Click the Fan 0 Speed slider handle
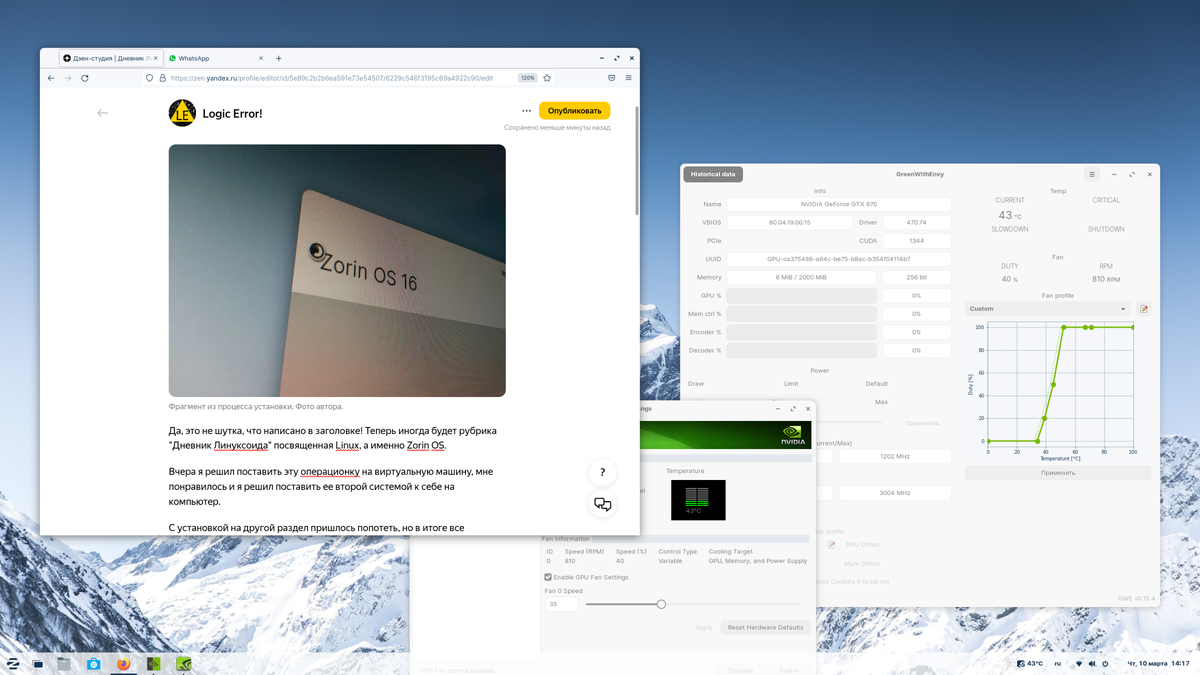 pyautogui.click(x=661, y=604)
